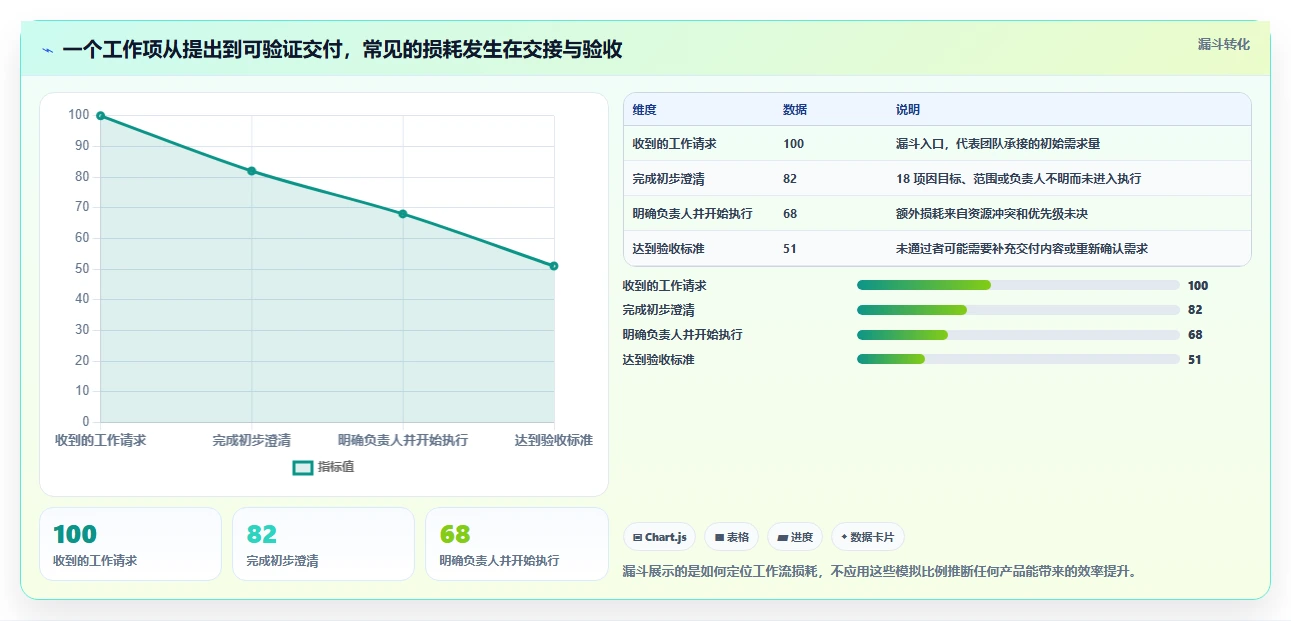This screenshot has width=1291, height=621.
Task: Click the 进度 chip
Action: (x=795, y=537)
